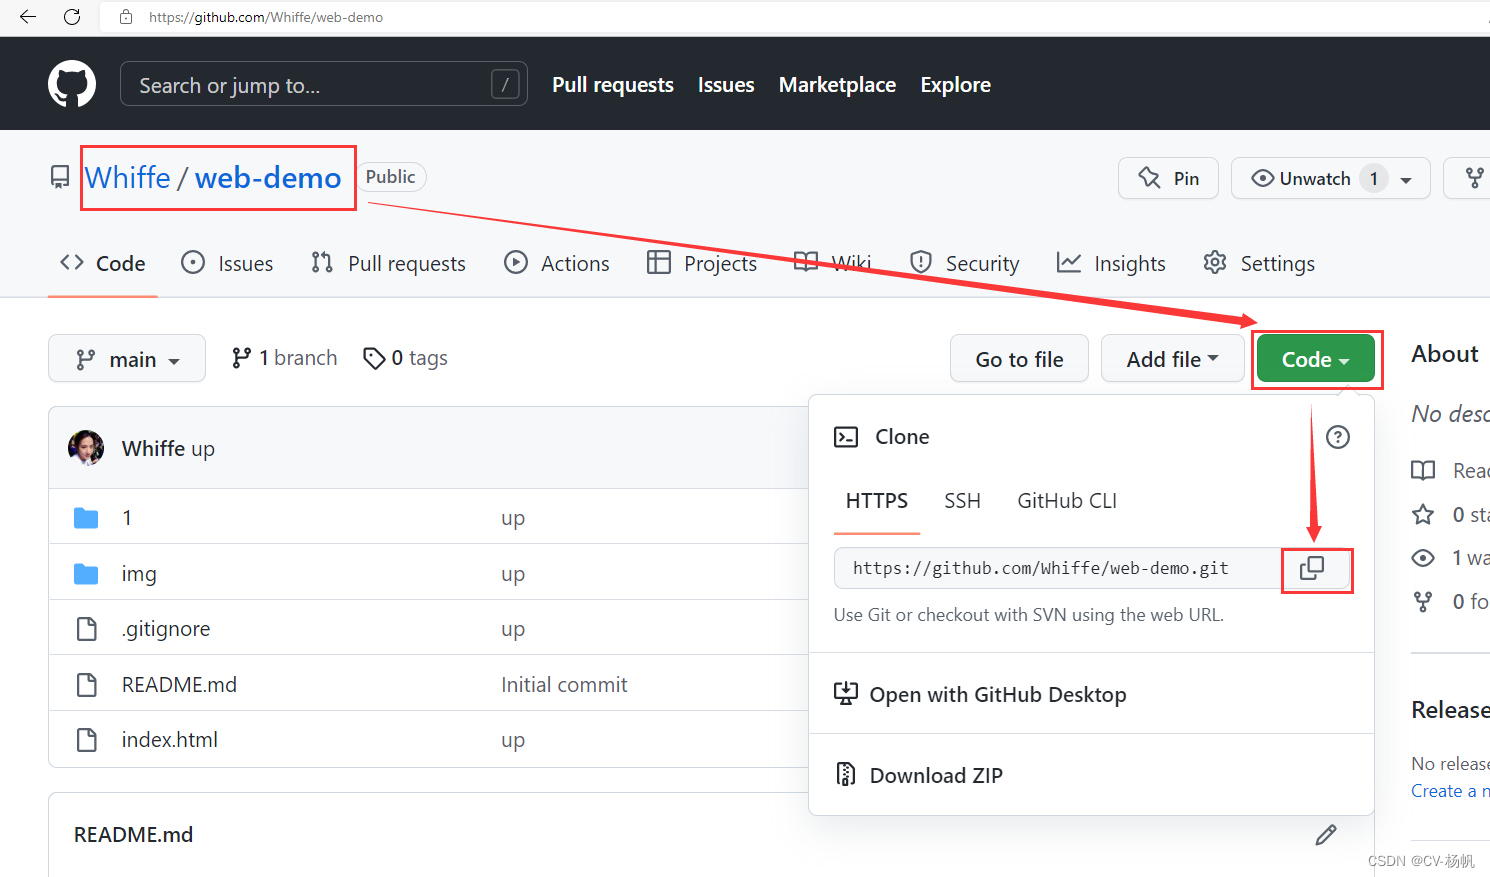This screenshot has width=1490, height=877.
Task: Open the Whiffe owner link
Action: tap(128, 178)
